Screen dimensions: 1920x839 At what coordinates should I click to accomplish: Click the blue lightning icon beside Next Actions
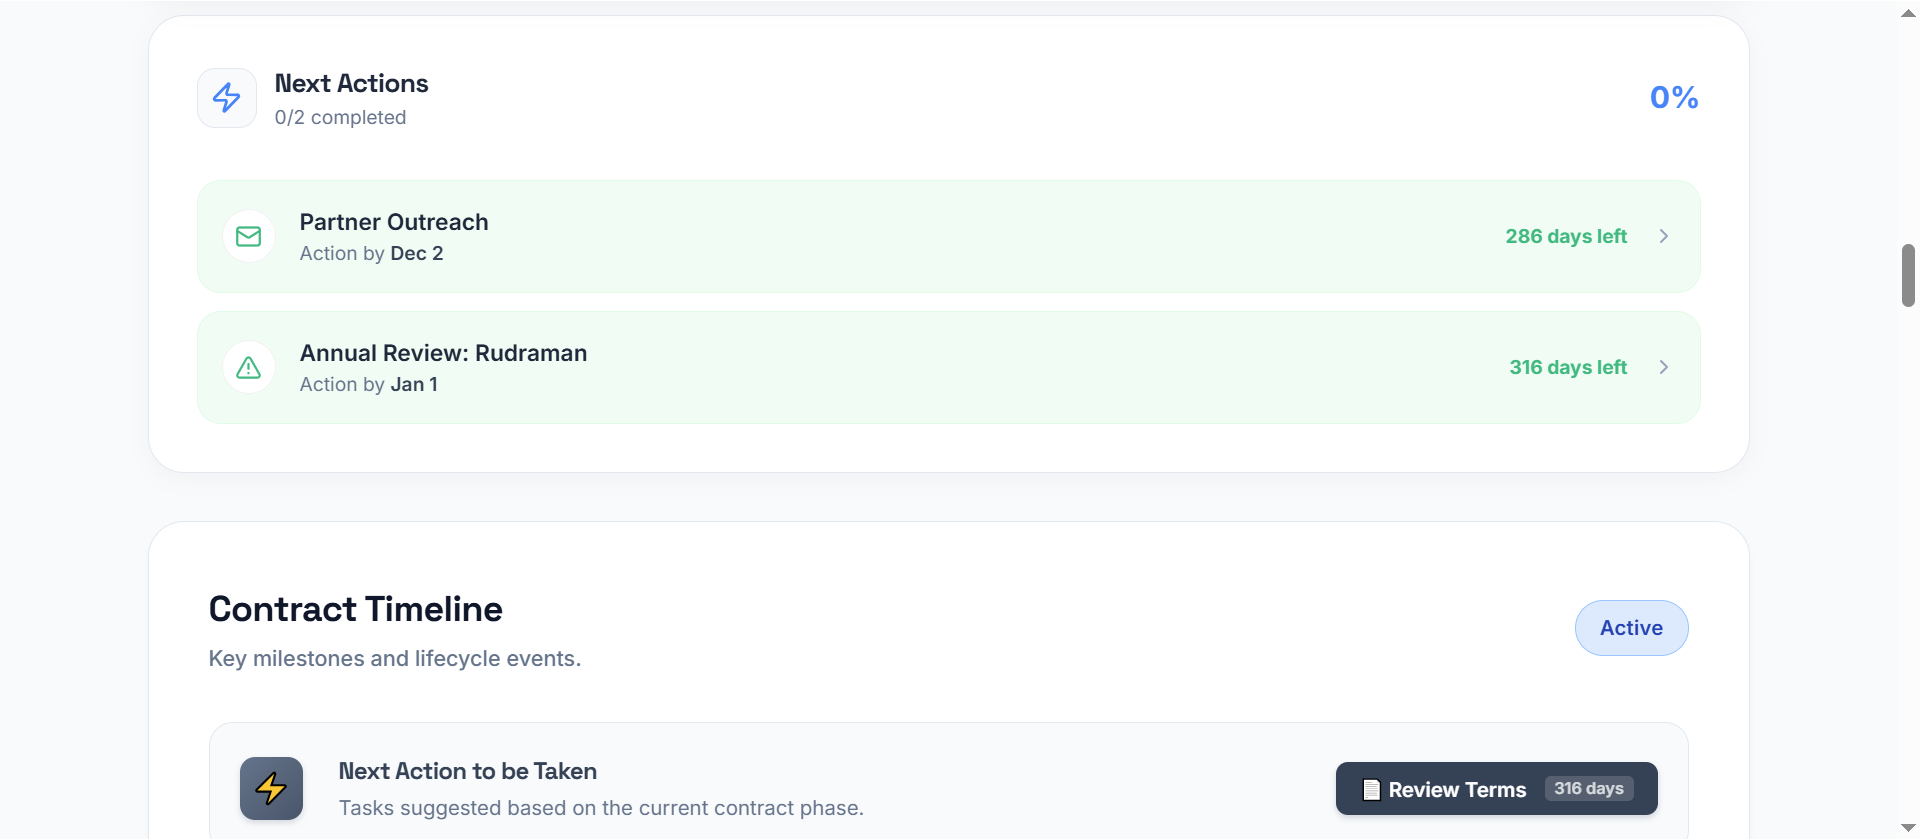tap(227, 98)
